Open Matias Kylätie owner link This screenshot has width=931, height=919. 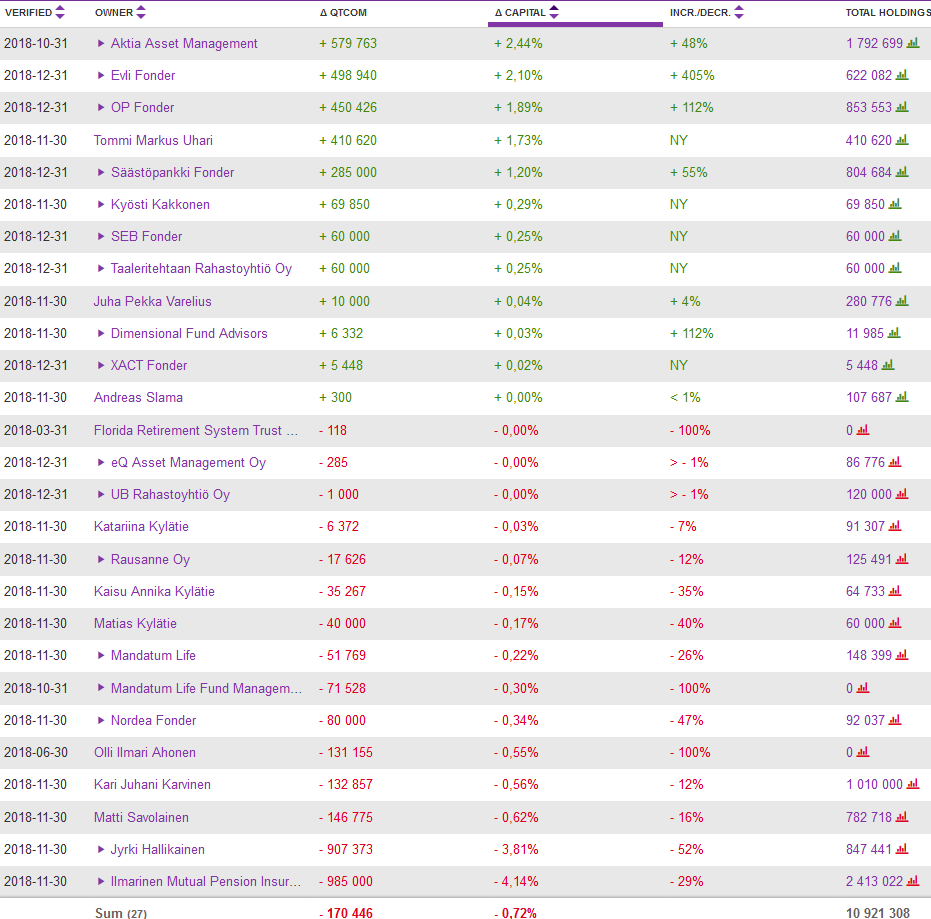click(x=135, y=623)
